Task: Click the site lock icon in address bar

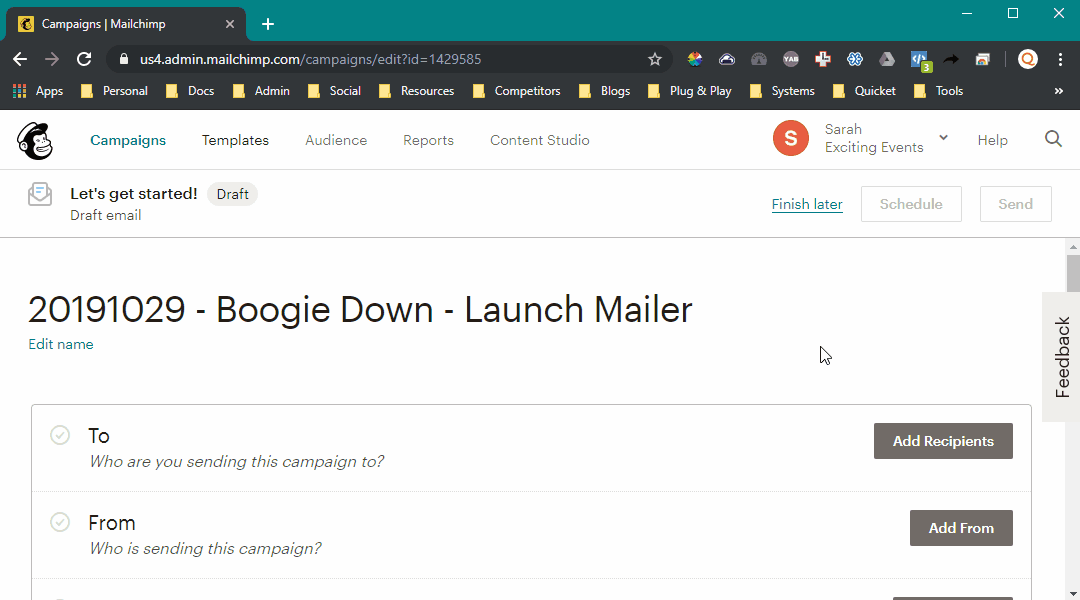Action: click(x=124, y=59)
